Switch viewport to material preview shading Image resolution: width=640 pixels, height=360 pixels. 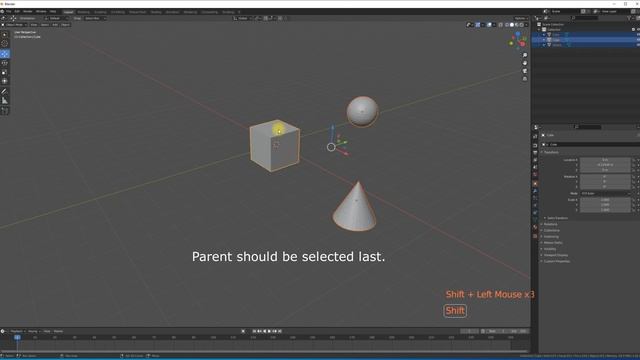pyautogui.click(x=517, y=25)
